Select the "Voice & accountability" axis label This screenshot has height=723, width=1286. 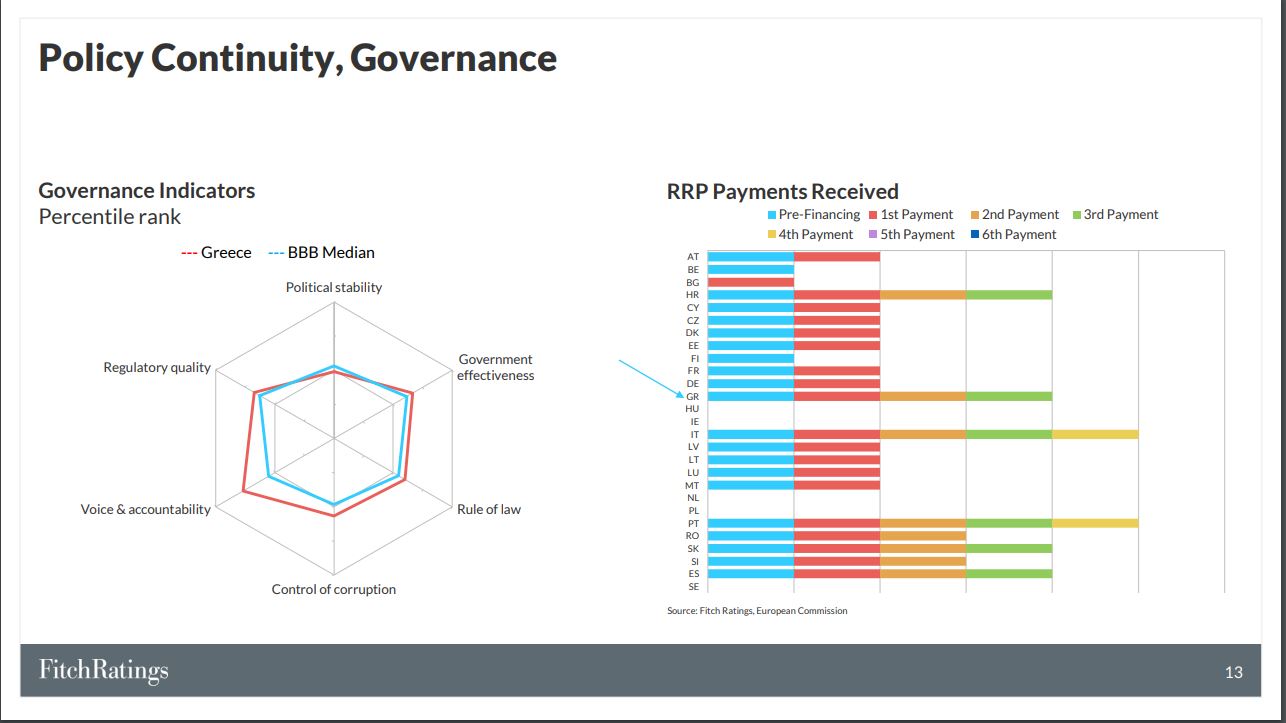146,510
